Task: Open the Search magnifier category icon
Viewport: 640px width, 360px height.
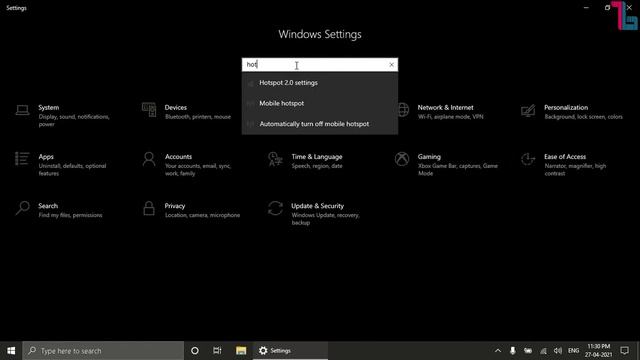Action: tap(22, 208)
